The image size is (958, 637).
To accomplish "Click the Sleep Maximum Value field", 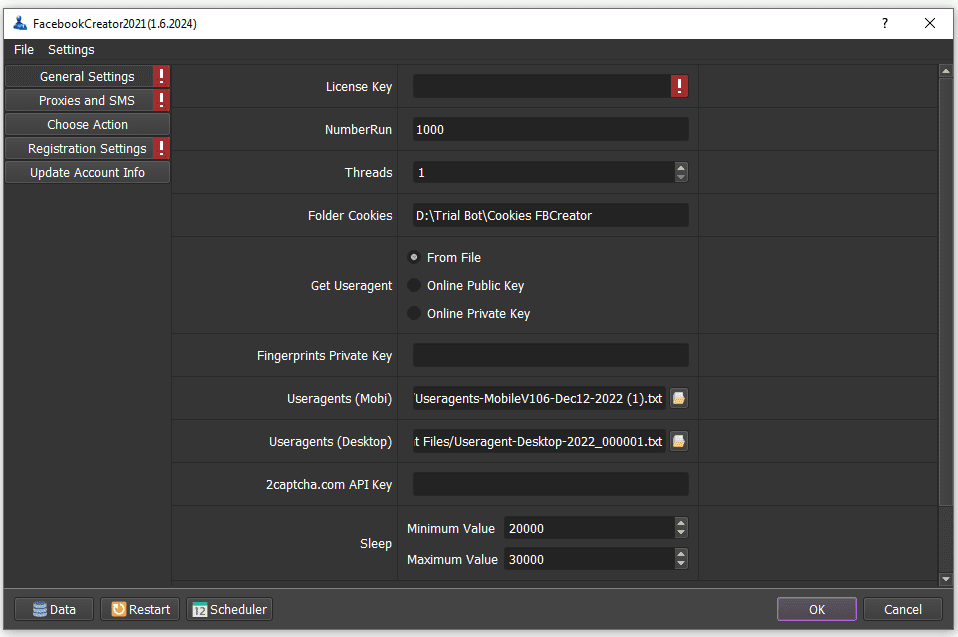I will [590, 559].
